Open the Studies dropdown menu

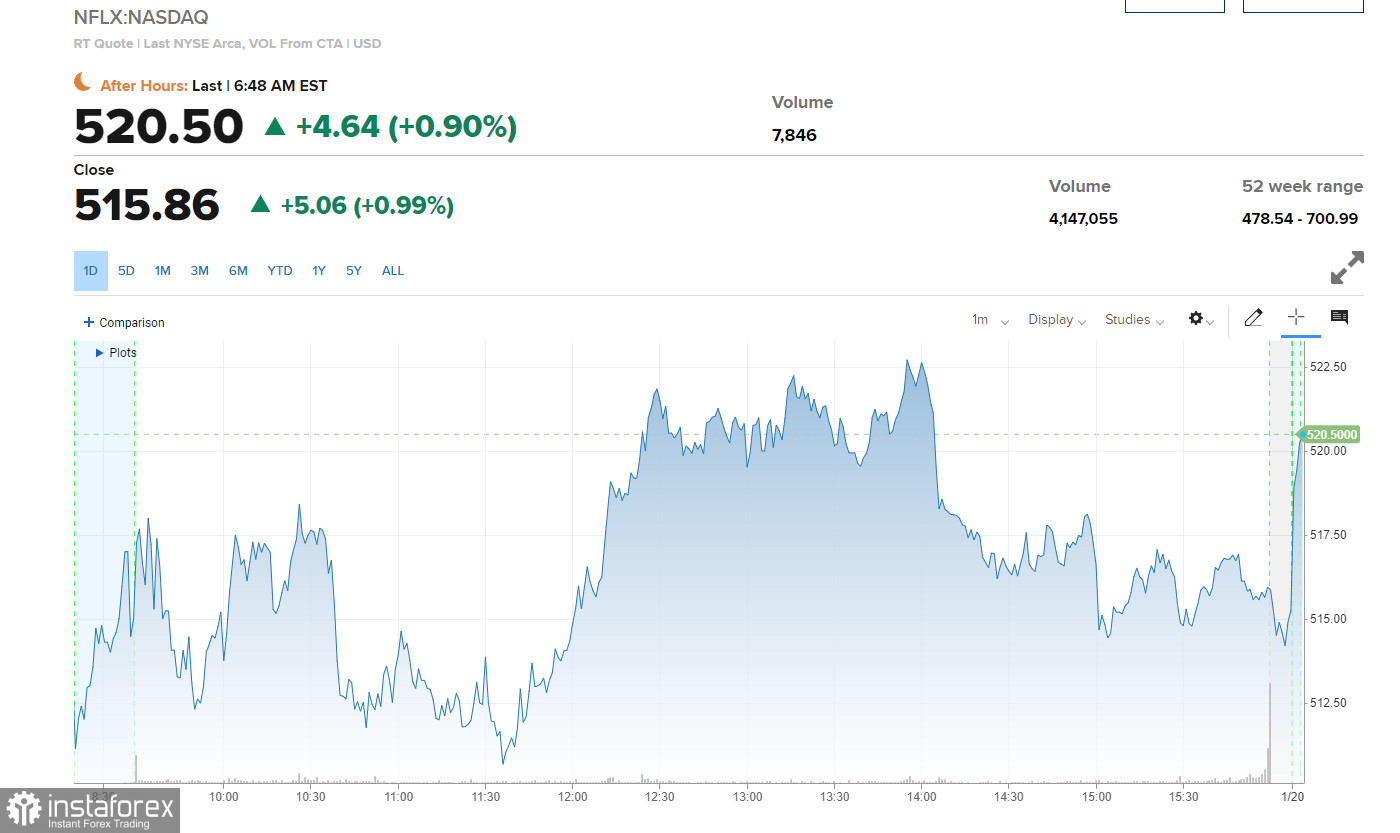click(x=1134, y=320)
